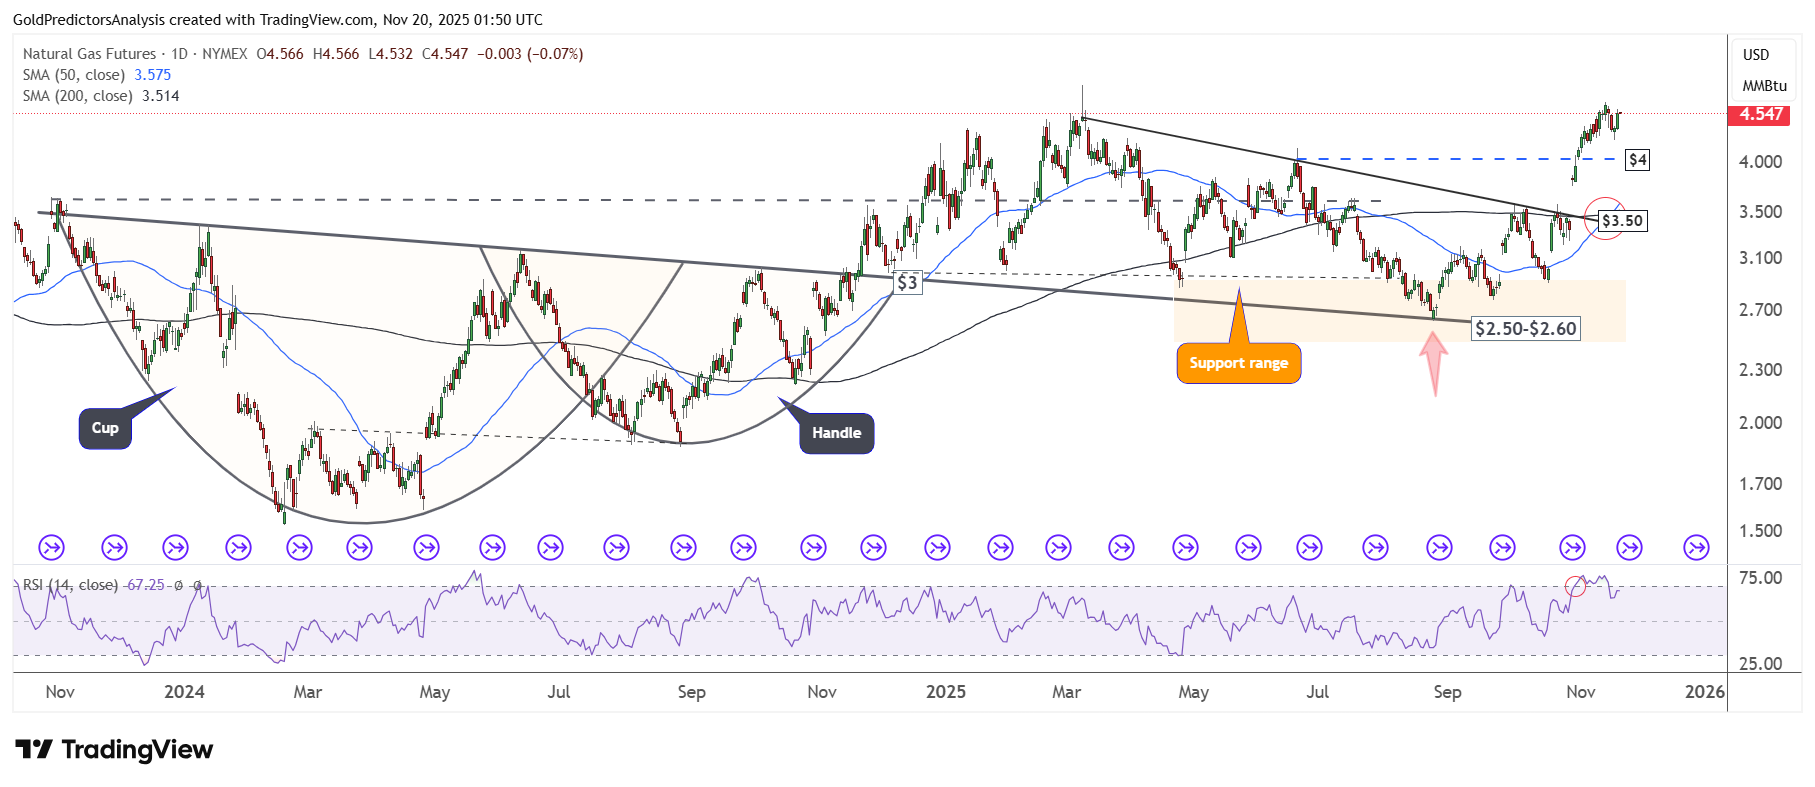Select the dark Cup label callout
The height and width of the screenshot is (787, 1815).
point(105,428)
